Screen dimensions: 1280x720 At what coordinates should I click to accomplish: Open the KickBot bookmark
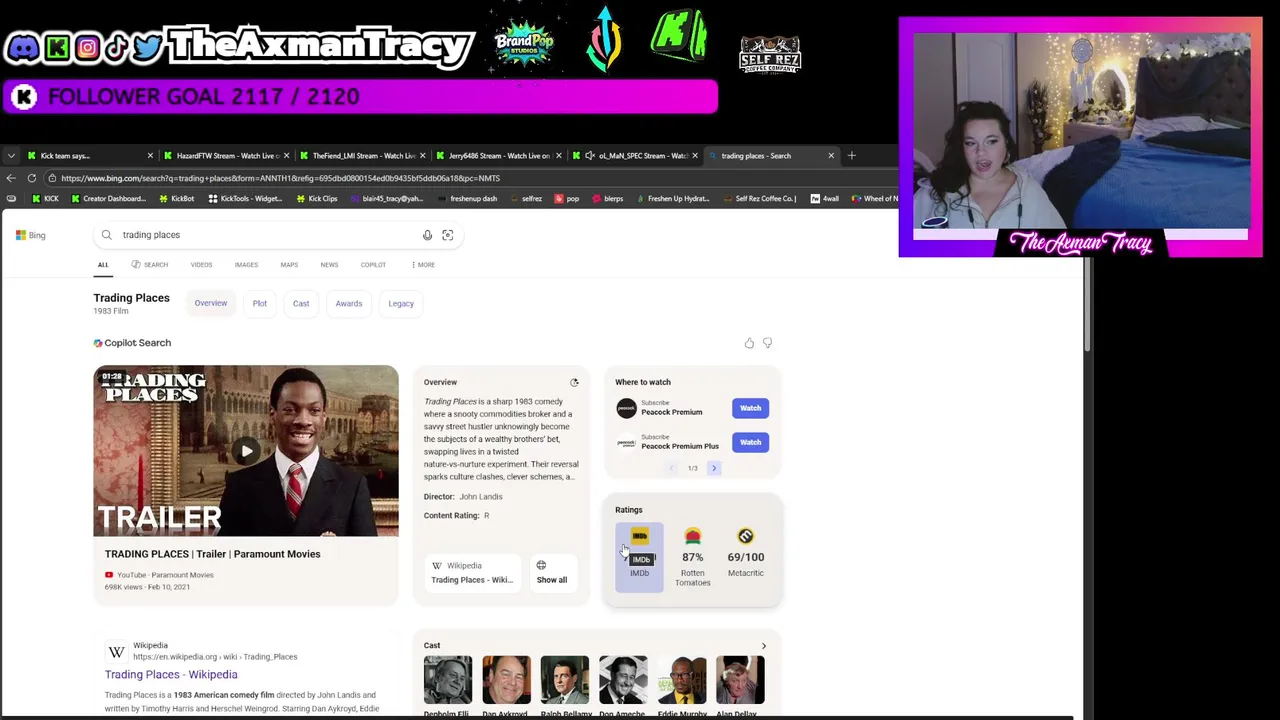pyautogui.click(x=177, y=198)
